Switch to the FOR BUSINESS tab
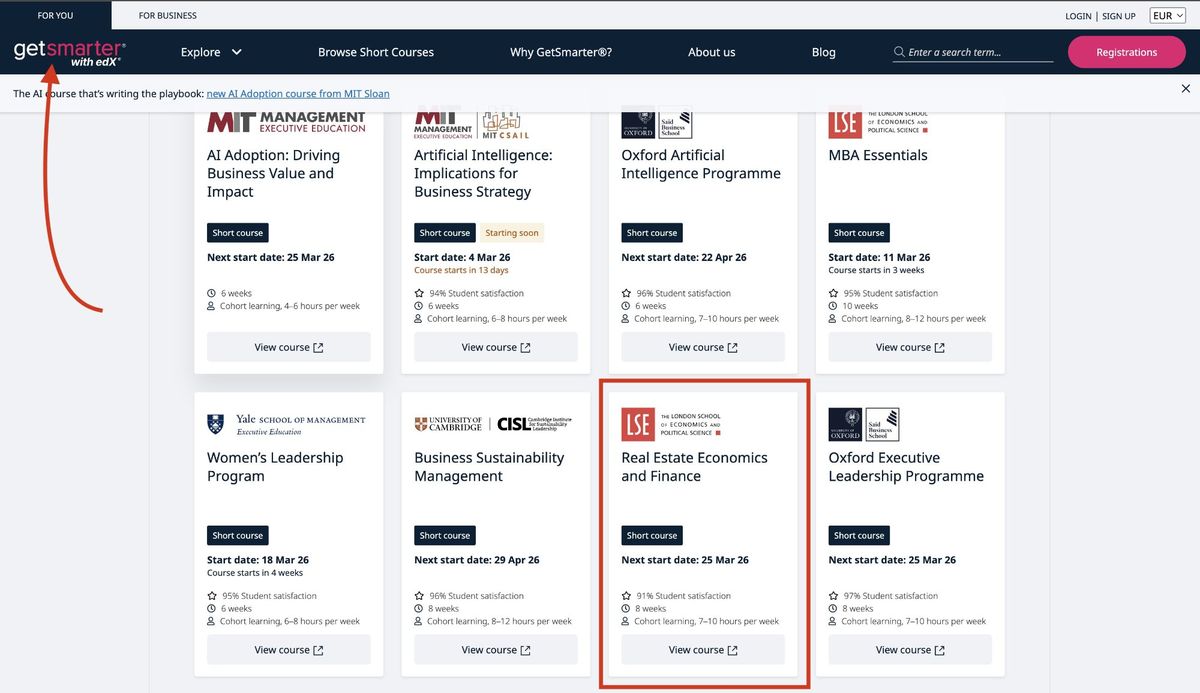 167,15
